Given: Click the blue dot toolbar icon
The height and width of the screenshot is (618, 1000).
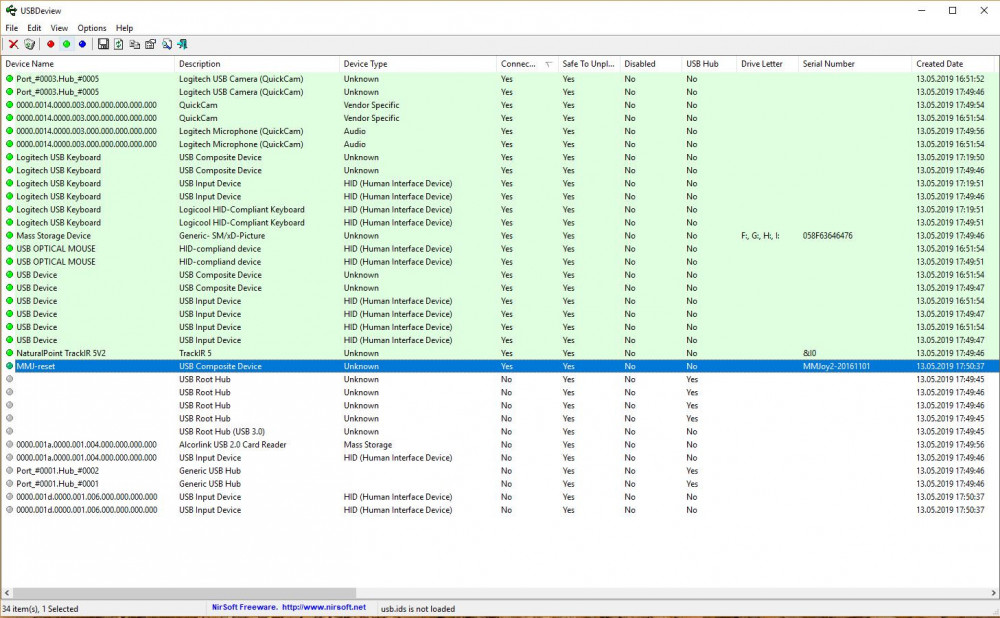Looking at the screenshot, I should [x=82, y=44].
